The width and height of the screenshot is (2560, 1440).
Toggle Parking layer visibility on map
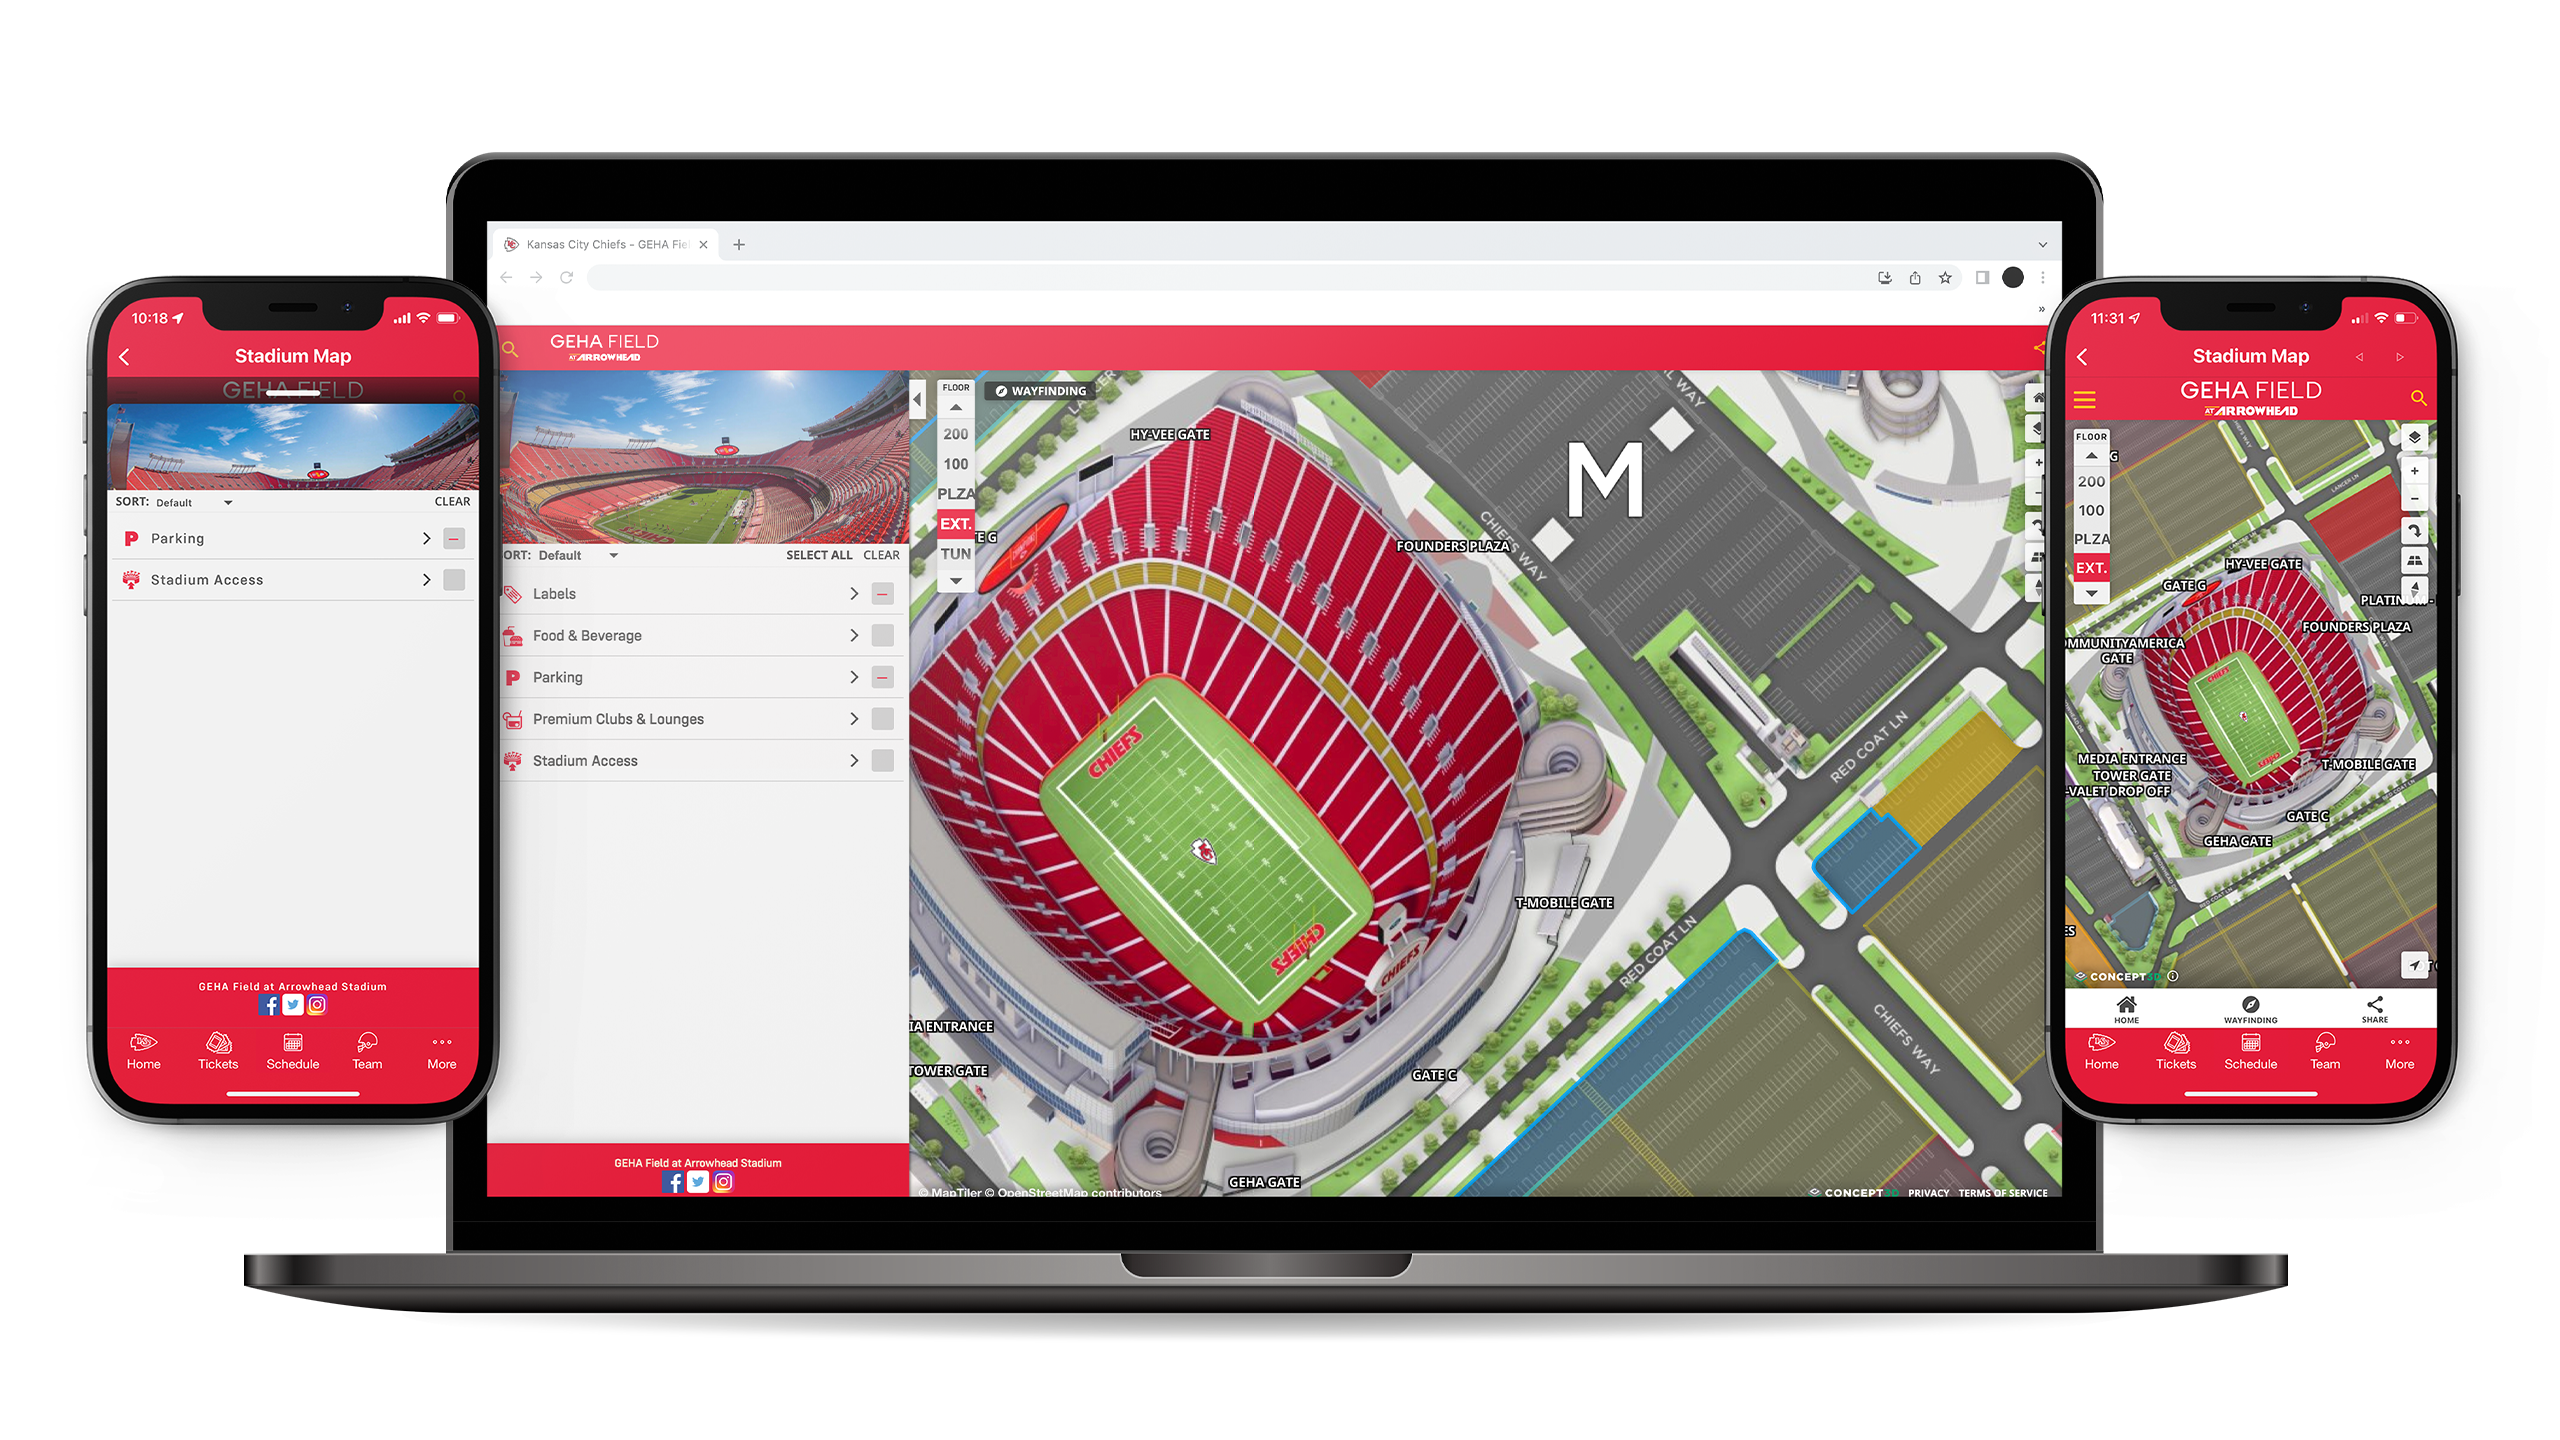tap(884, 677)
